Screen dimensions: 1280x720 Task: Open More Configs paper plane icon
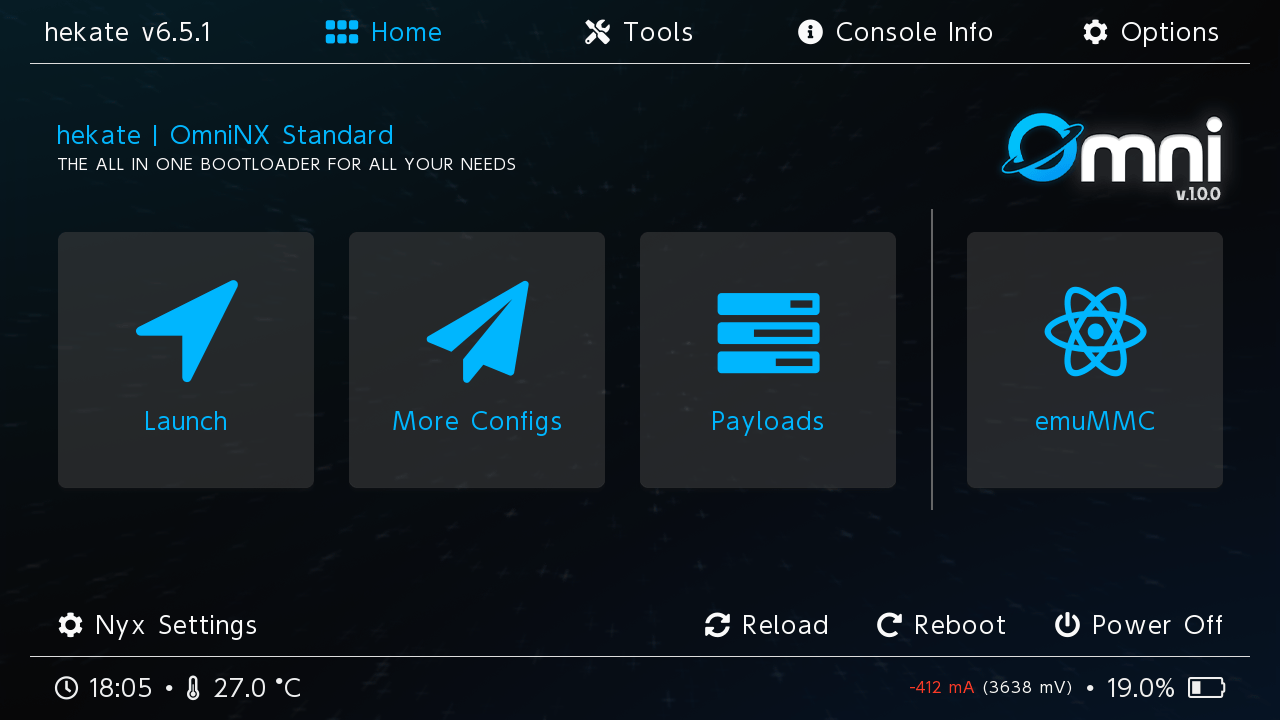(x=478, y=331)
